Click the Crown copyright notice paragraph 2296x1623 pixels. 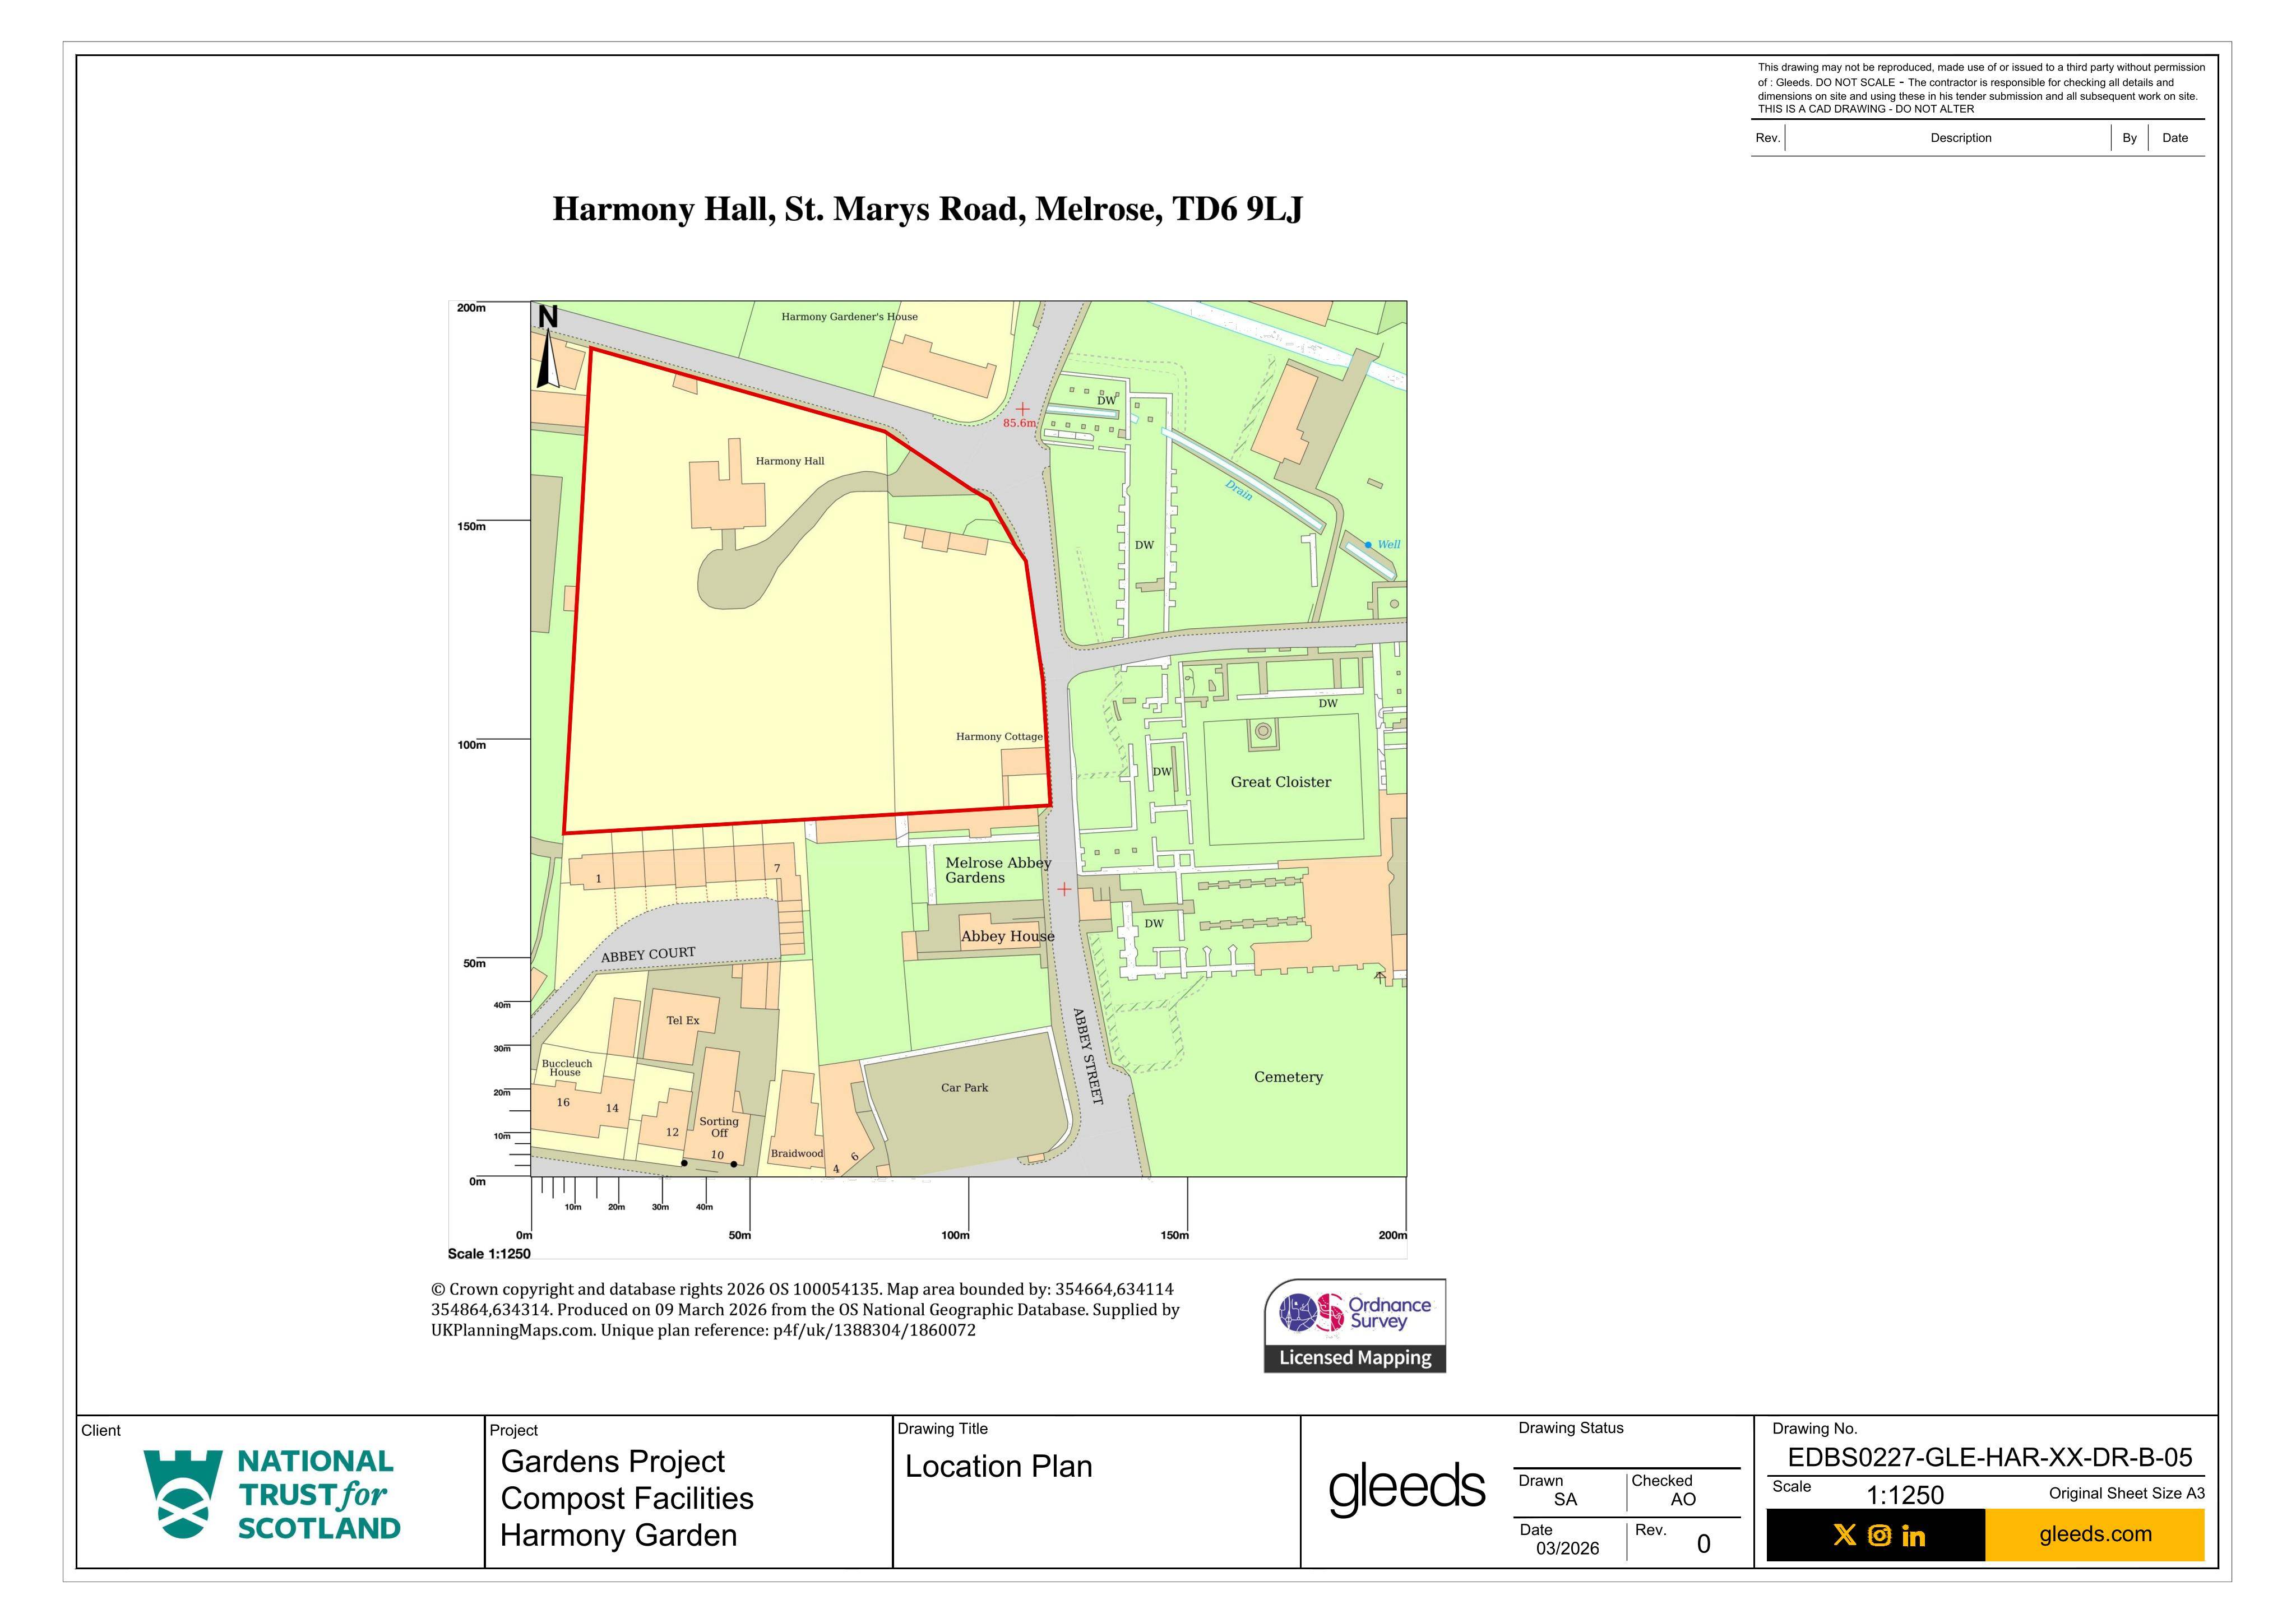[805, 1310]
